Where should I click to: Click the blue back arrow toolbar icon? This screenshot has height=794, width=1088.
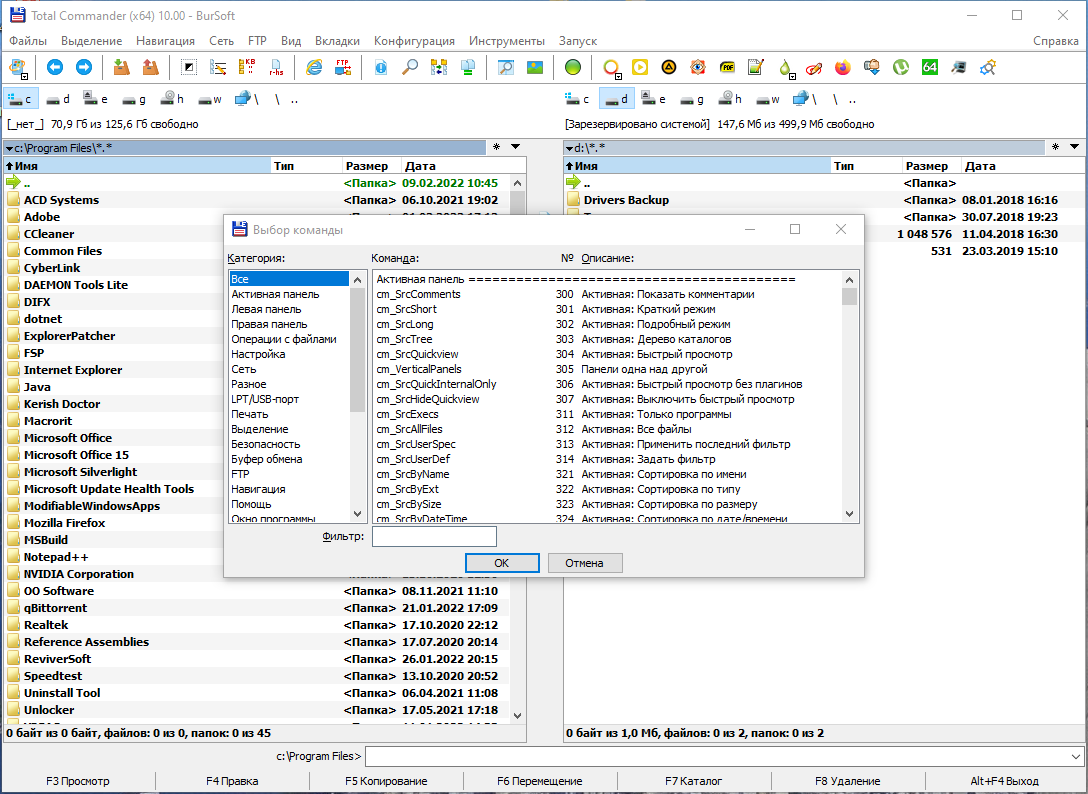[55, 67]
